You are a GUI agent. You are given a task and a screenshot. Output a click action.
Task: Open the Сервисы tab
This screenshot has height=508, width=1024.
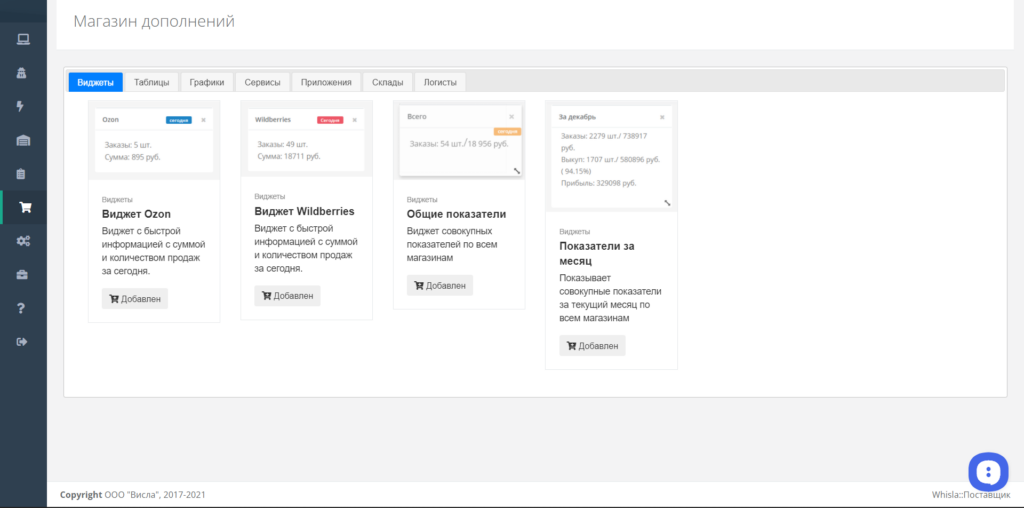tap(263, 82)
